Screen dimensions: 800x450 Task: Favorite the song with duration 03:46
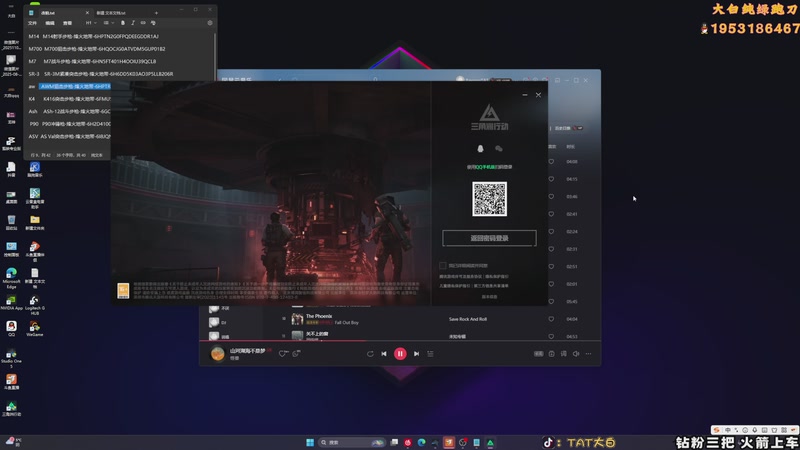(x=551, y=196)
